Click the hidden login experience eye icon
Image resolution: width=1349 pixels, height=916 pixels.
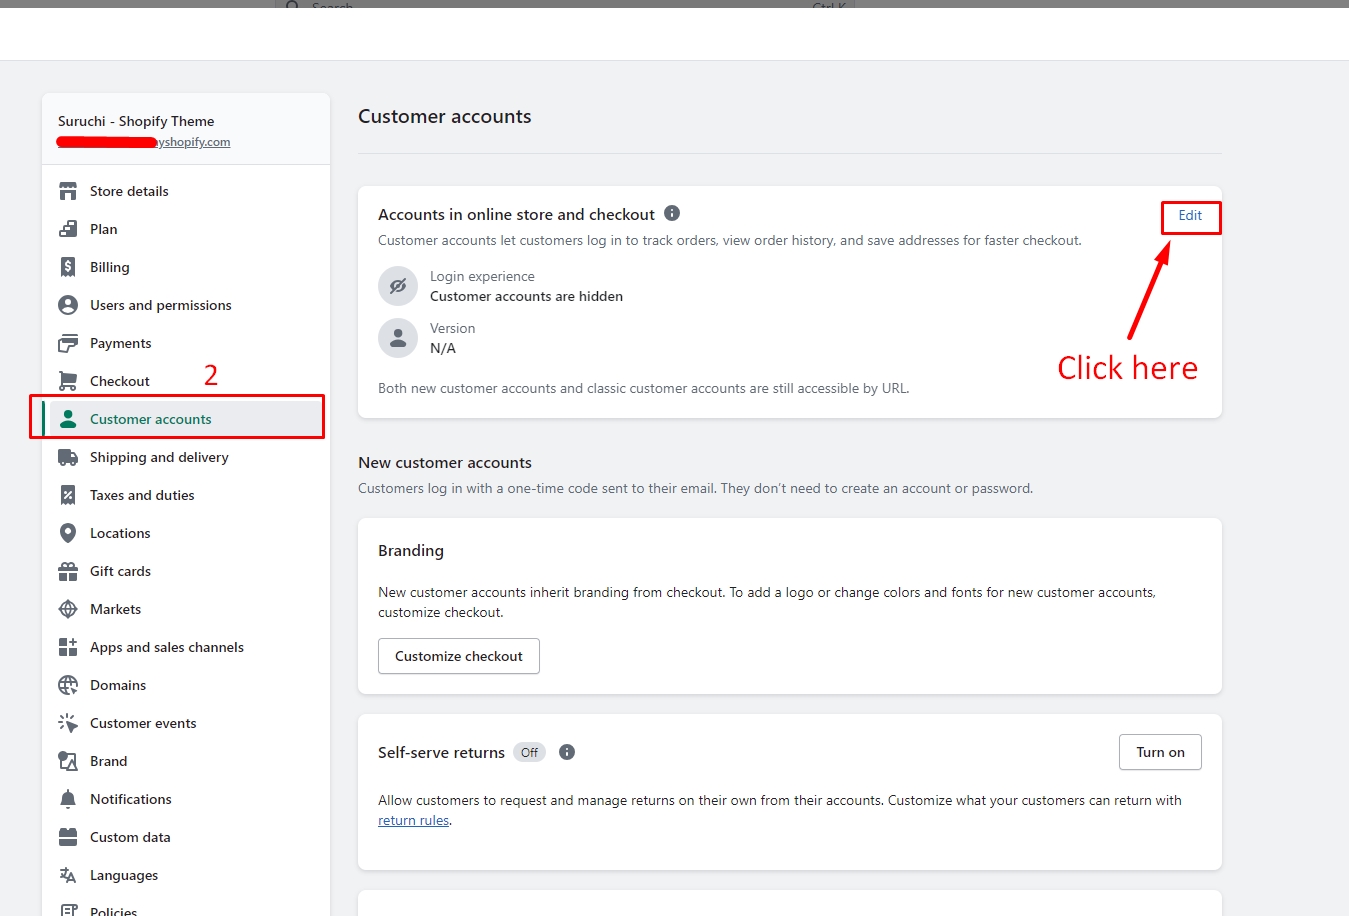398,286
